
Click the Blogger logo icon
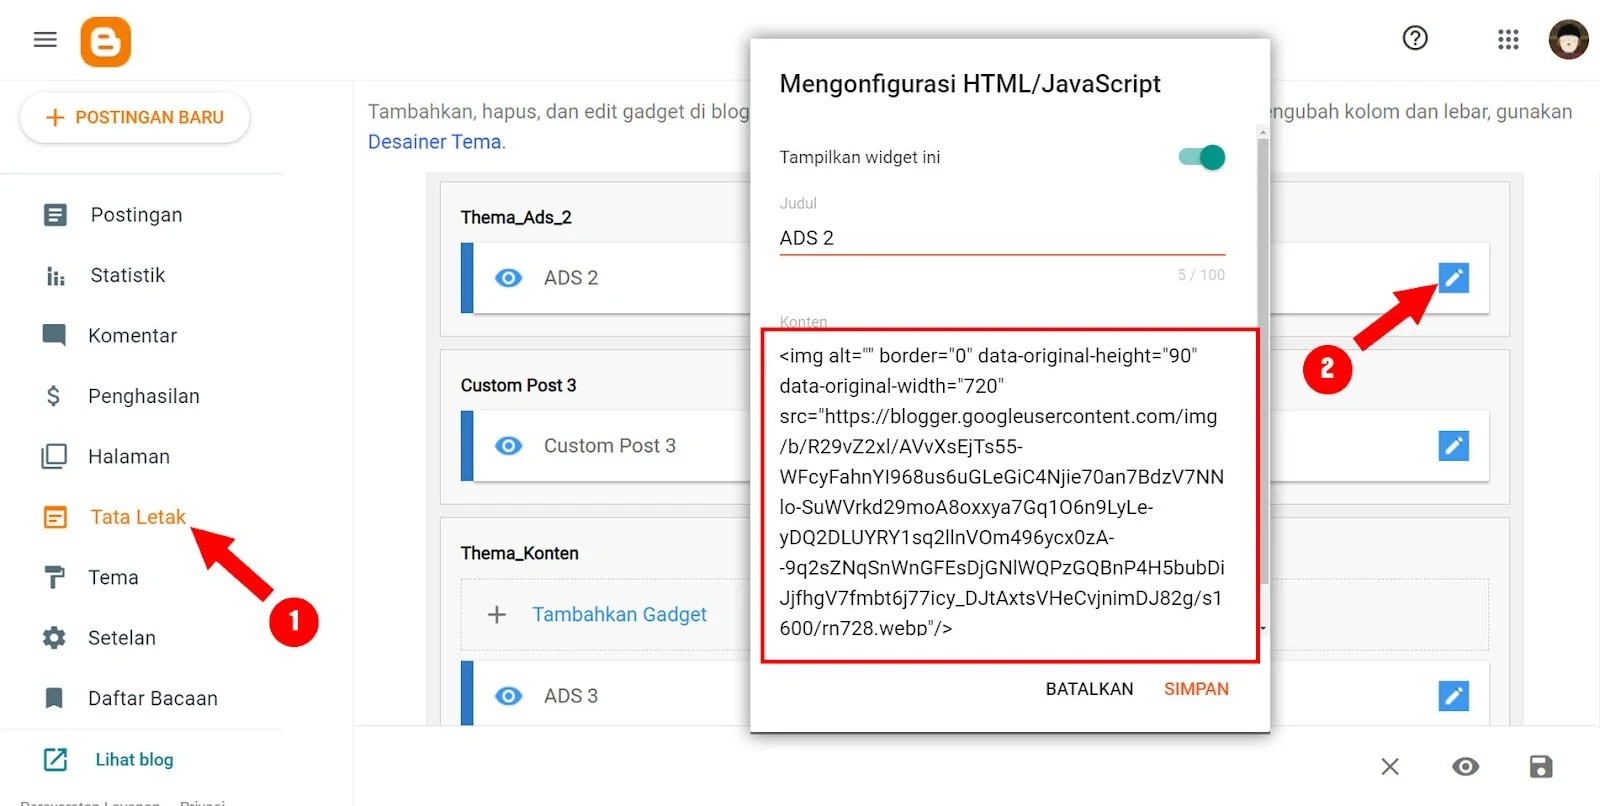click(106, 42)
